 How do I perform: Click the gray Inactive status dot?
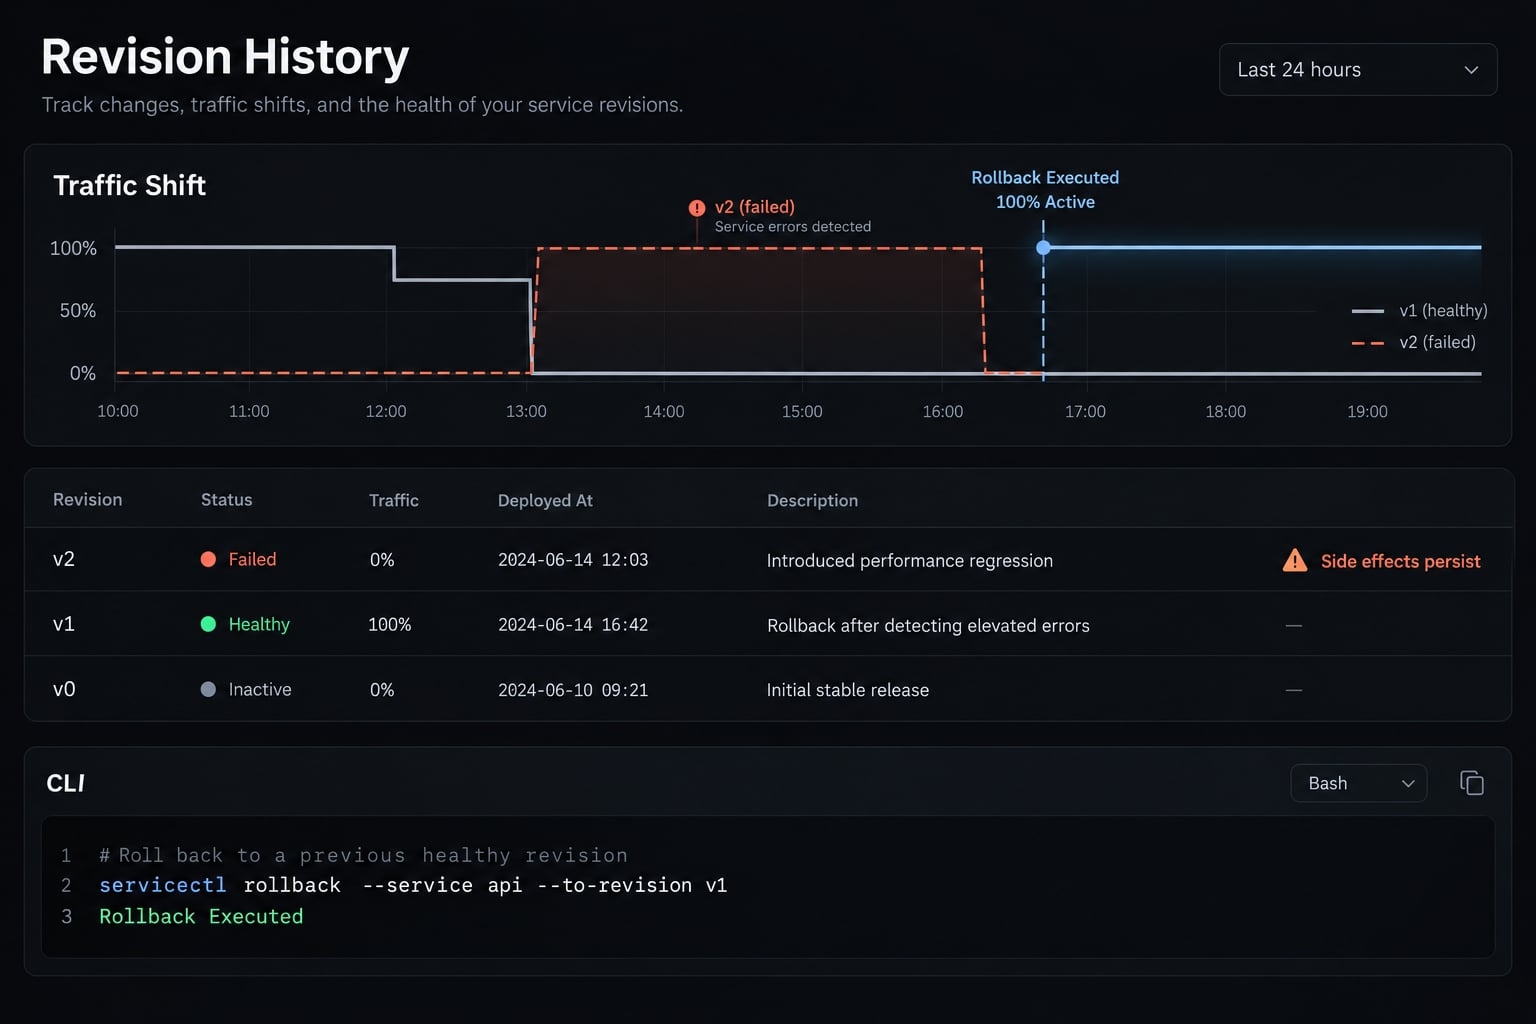(x=208, y=689)
